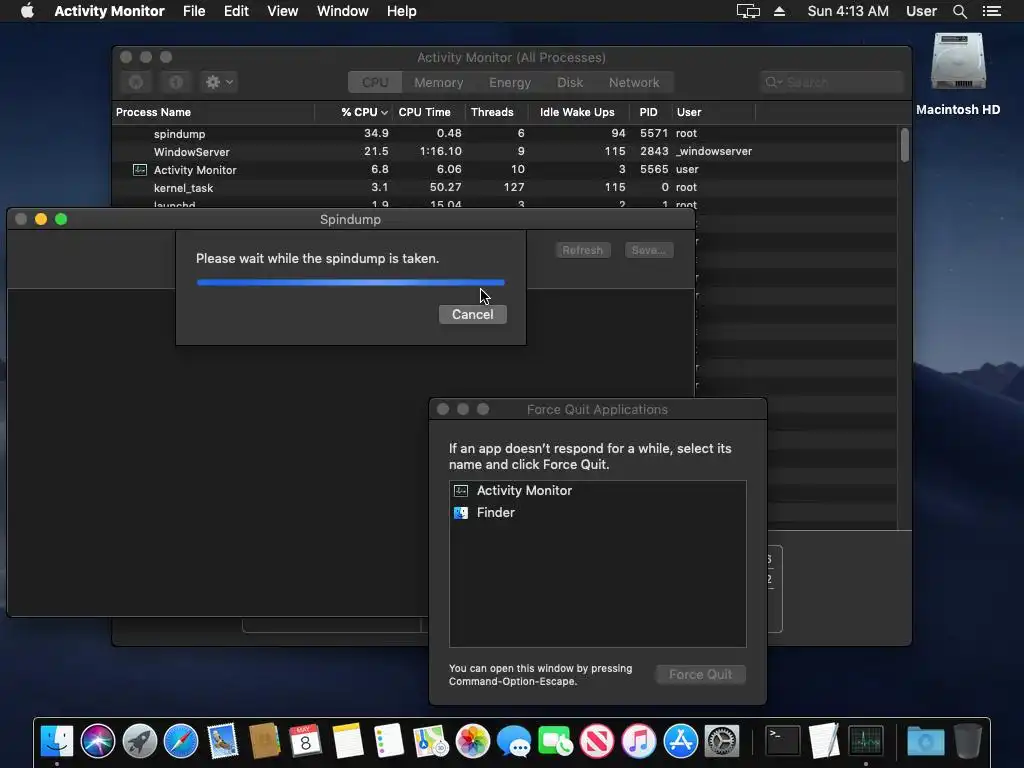Sort by Idle Wake Ups column header
Image resolution: width=1024 pixels, height=768 pixels.
(578, 112)
